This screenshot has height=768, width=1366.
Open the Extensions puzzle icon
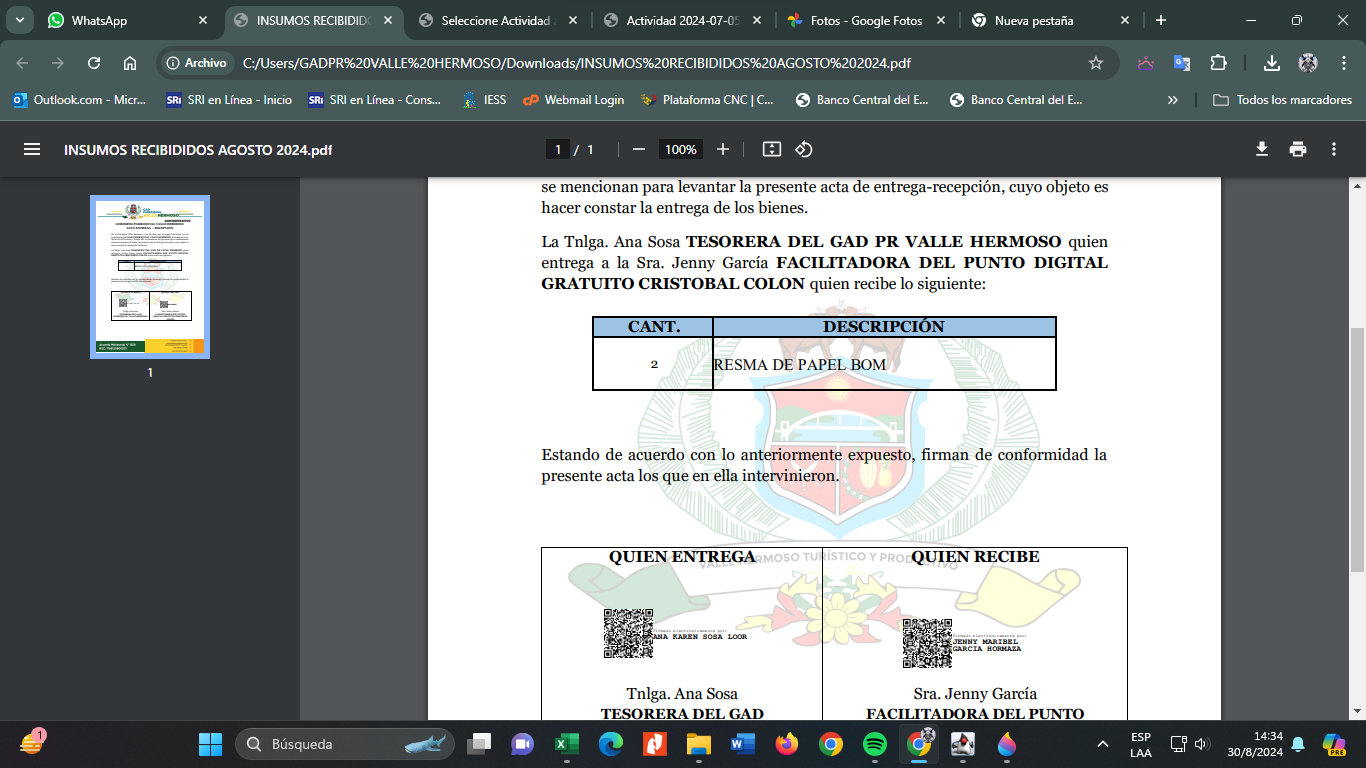pyautogui.click(x=1218, y=63)
